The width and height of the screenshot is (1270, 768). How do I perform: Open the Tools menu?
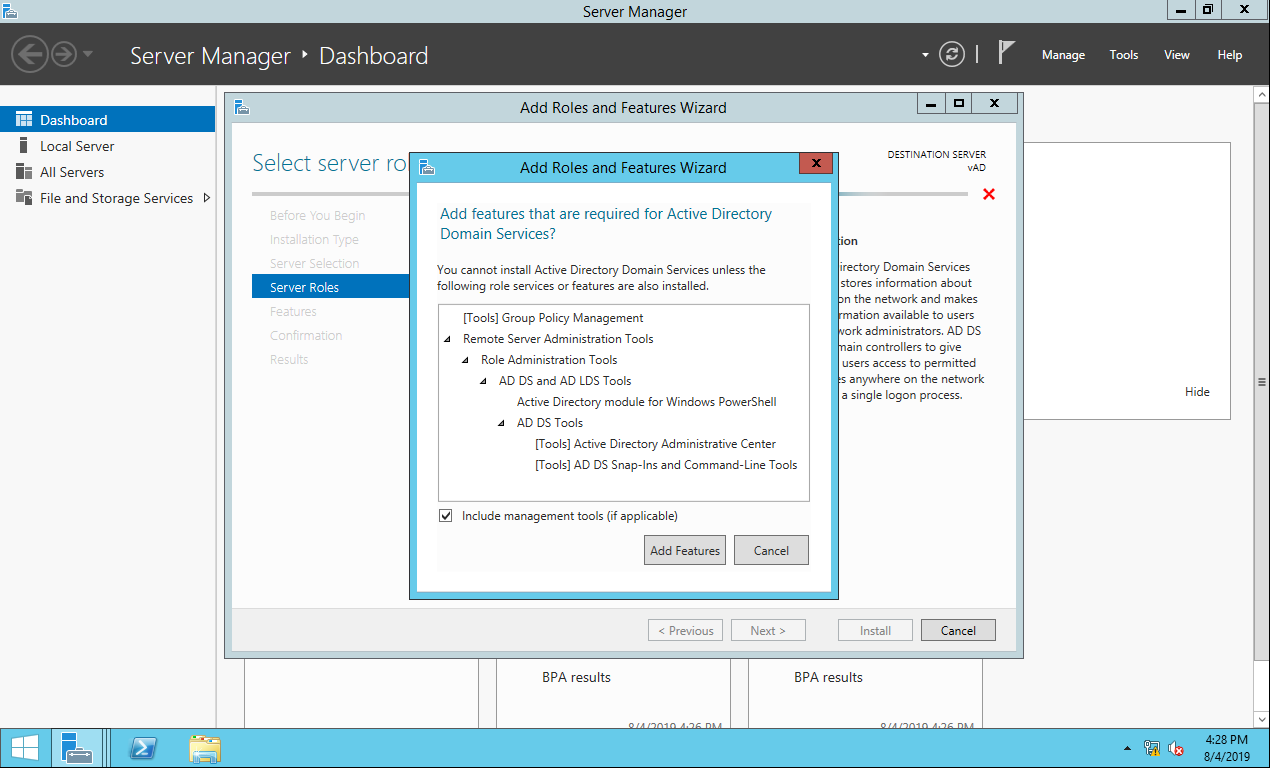pos(1124,55)
